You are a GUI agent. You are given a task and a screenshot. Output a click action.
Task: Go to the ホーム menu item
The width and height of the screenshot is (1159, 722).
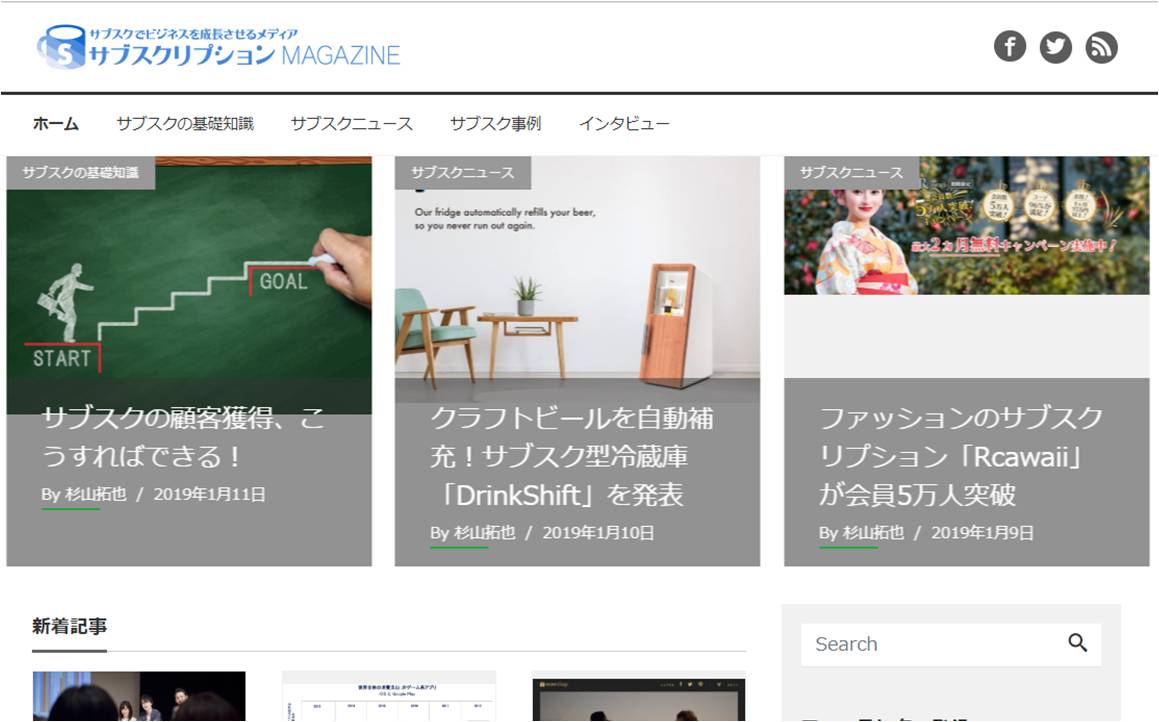pos(55,123)
